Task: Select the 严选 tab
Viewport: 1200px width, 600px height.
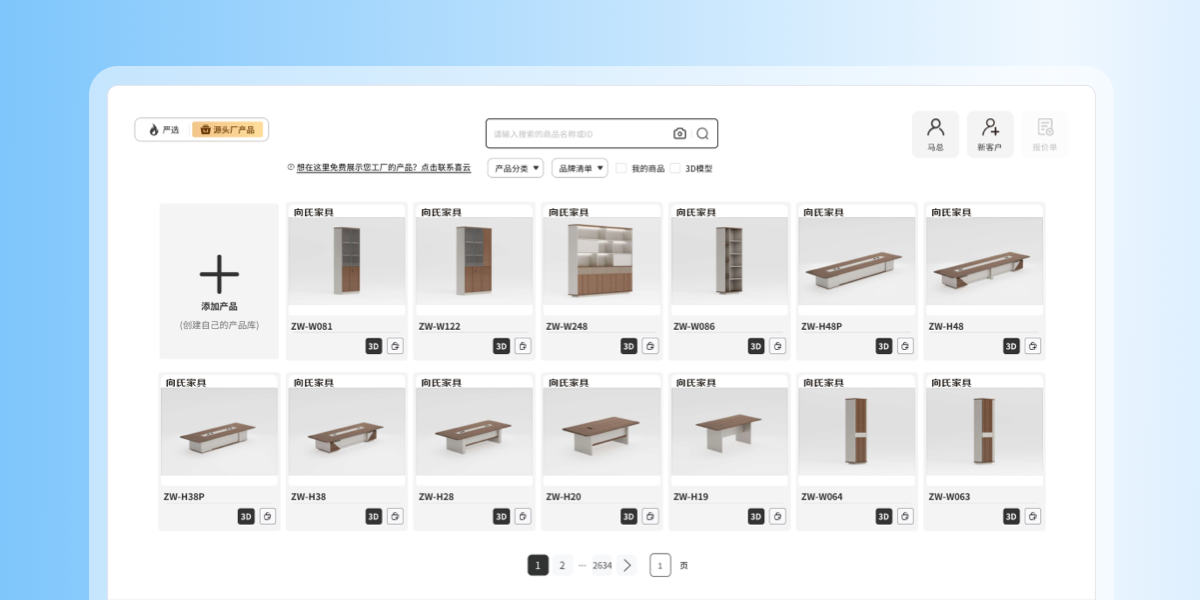Action: point(164,130)
